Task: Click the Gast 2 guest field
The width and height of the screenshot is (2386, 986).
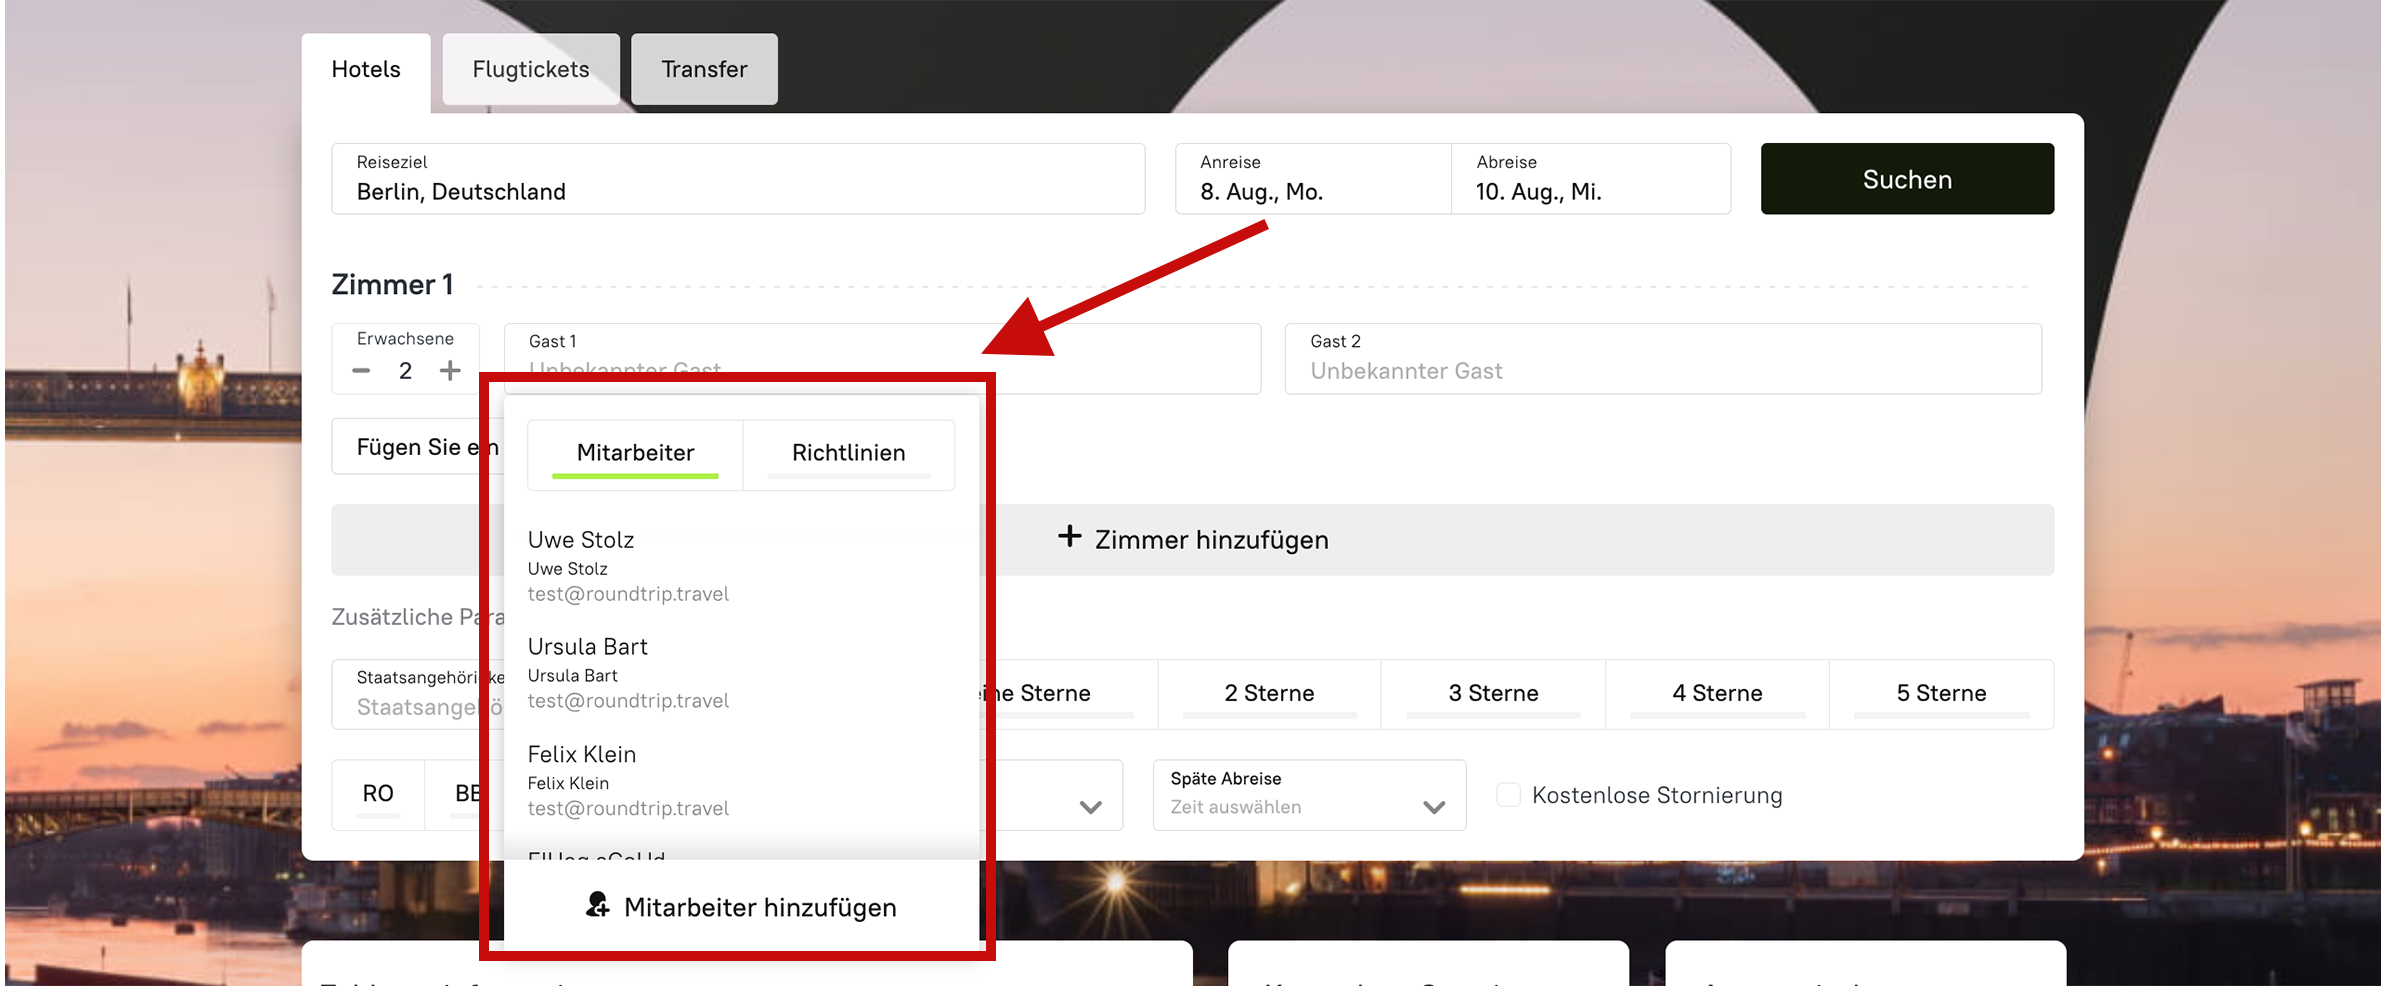Action: pos(1662,359)
